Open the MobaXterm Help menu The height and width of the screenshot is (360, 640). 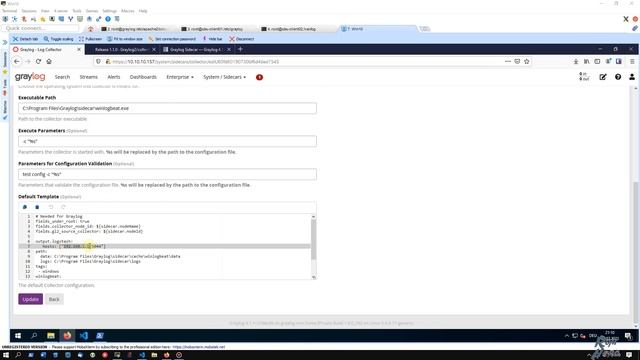[x=143, y=11]
